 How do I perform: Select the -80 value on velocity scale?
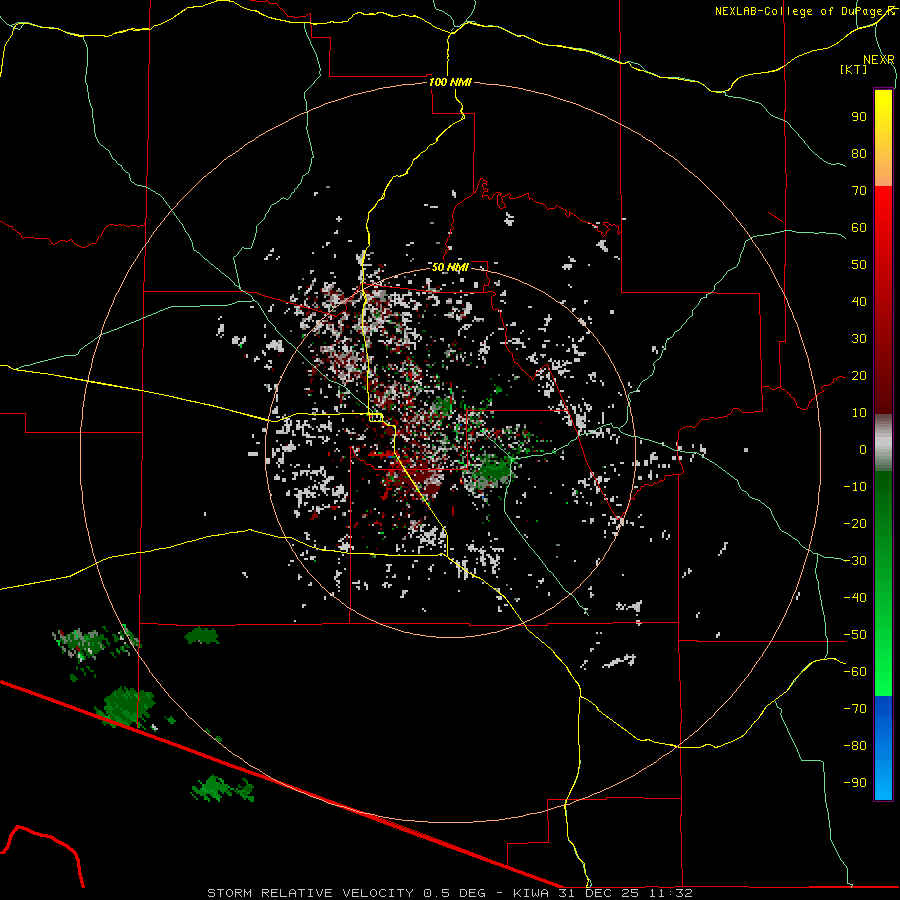[855, 746]
